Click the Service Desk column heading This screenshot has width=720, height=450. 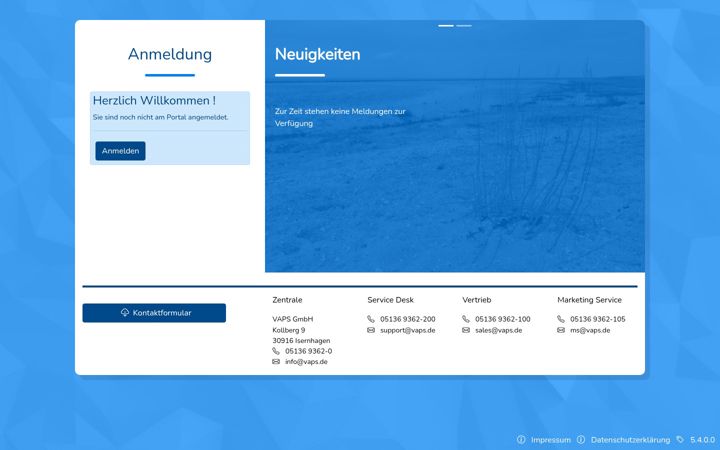[390, 300]
